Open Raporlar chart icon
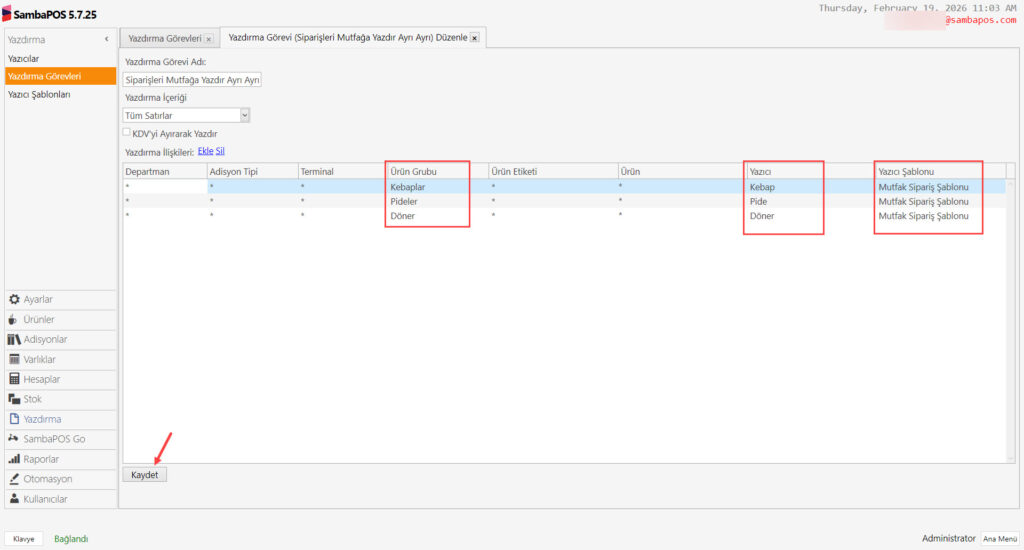Screen dimensions: 1024x550 (14, 459)
